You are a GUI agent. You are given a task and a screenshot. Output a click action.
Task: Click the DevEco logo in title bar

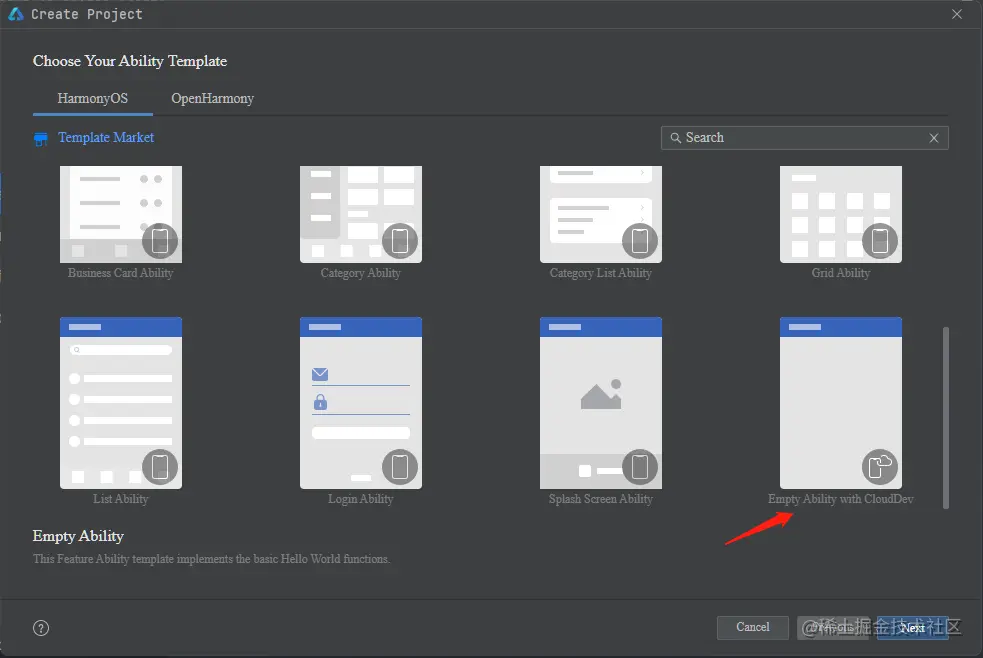click(16, 14)
